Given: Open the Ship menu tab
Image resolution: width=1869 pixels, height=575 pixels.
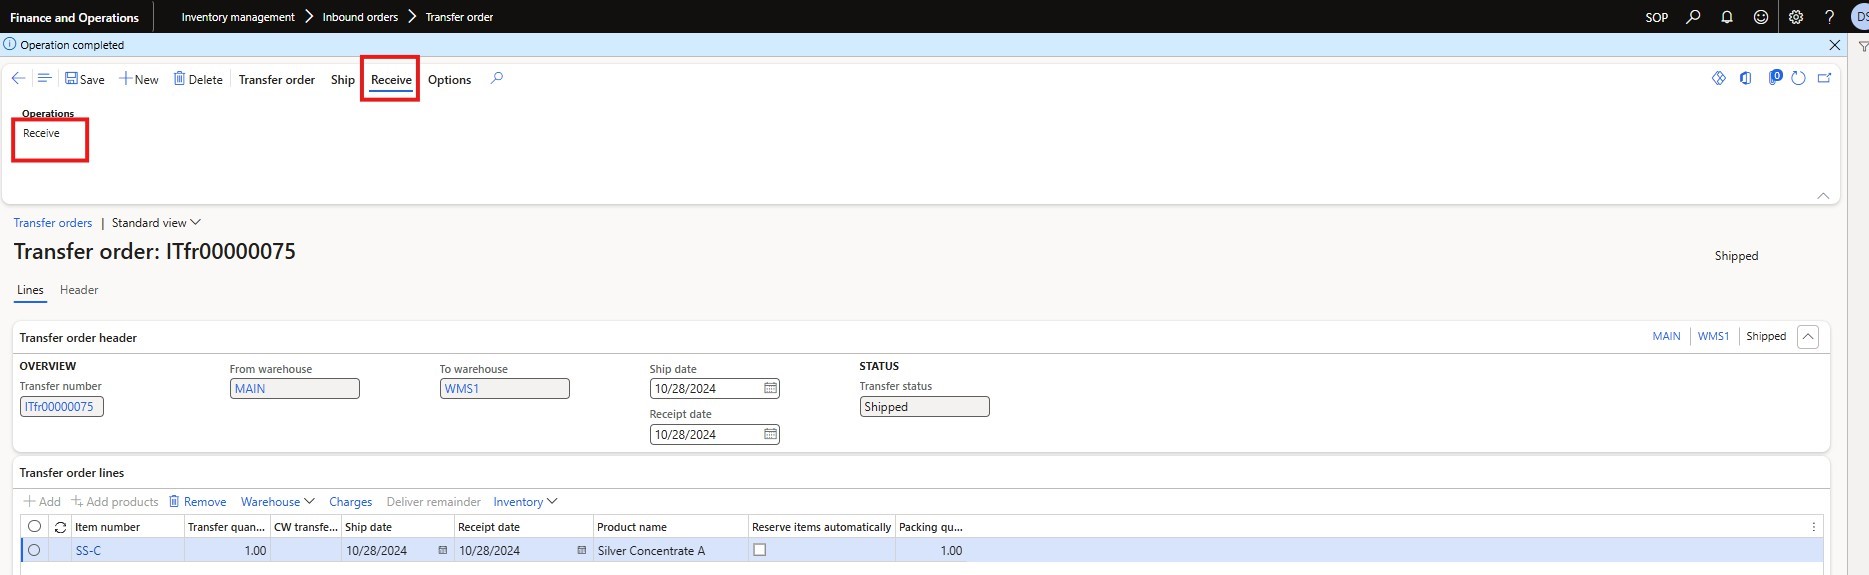Looking at the screenshot, I should [343, 80].
